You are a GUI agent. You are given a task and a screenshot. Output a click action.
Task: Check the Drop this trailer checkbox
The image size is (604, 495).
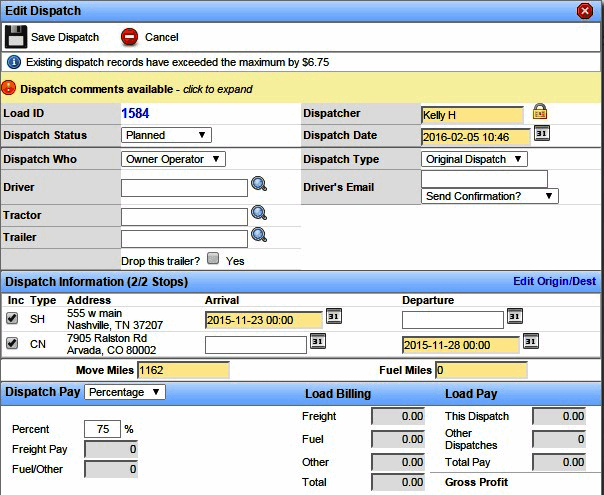point(213,258)
